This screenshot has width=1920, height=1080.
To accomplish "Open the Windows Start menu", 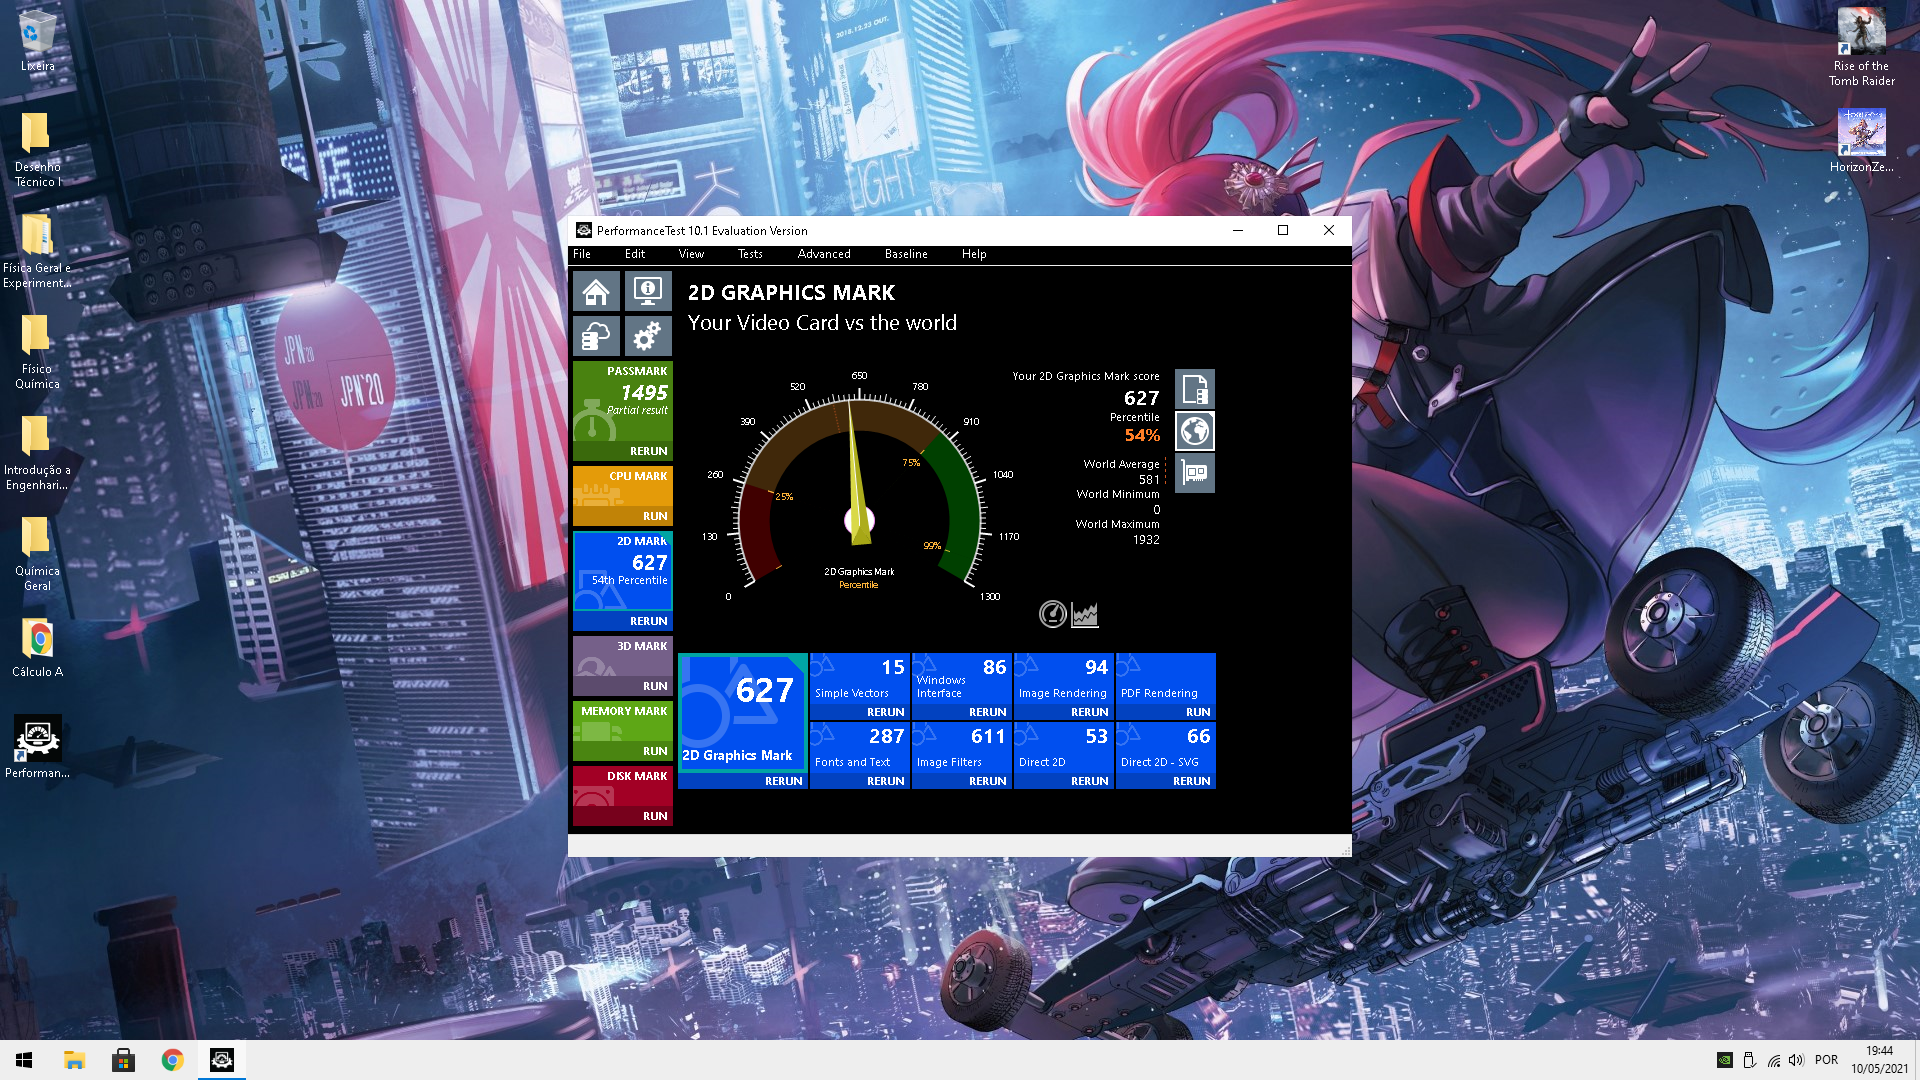I will 24,1060.
